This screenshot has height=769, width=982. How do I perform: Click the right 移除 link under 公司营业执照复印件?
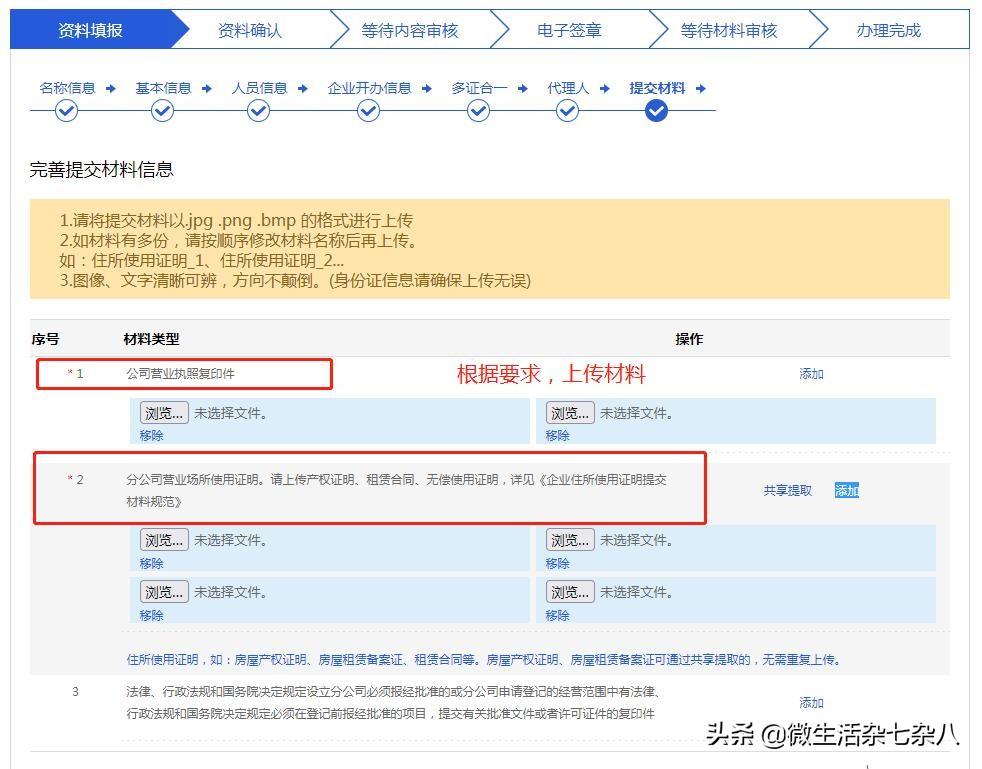(557, 436)
